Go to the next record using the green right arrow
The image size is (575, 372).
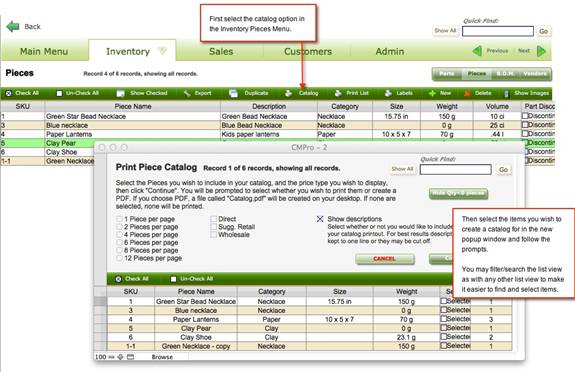coord(541,51)
